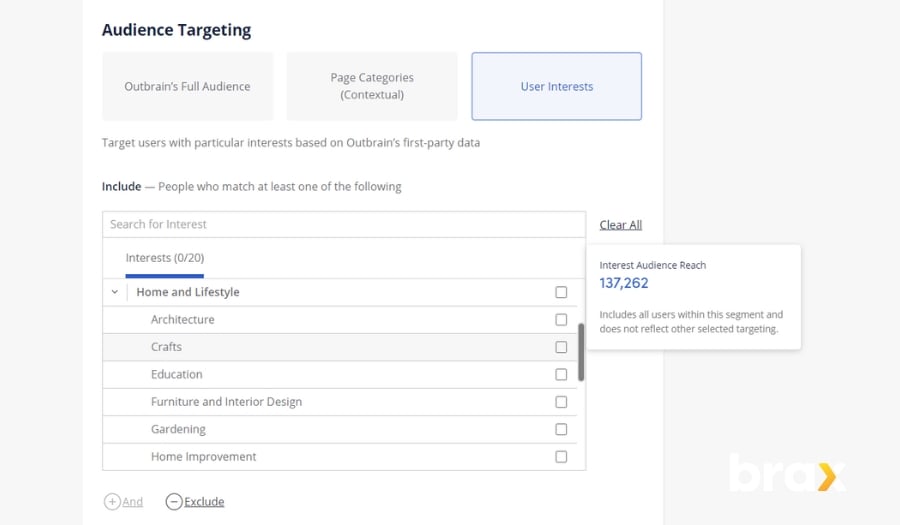
Task: Click the Home and Lifestyle label
Action: 188,292
